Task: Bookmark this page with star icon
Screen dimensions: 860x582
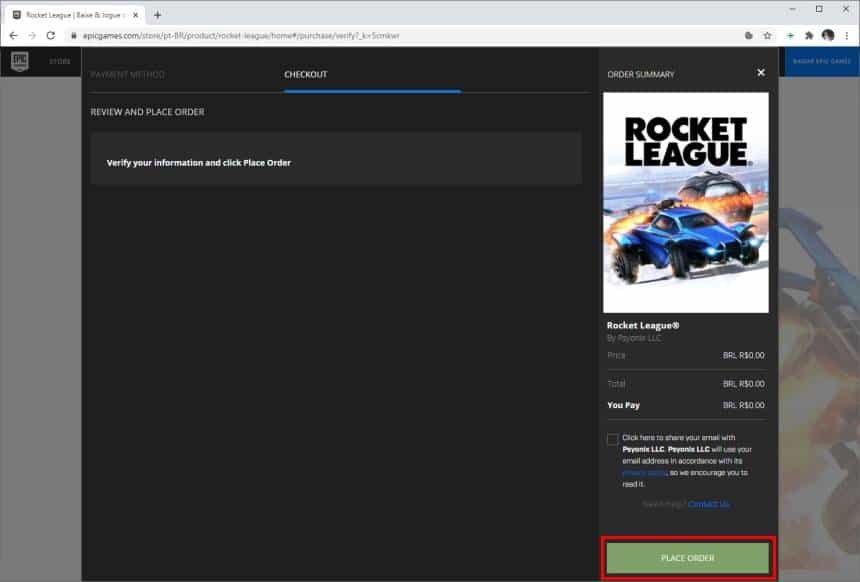Action: point(767,36)
